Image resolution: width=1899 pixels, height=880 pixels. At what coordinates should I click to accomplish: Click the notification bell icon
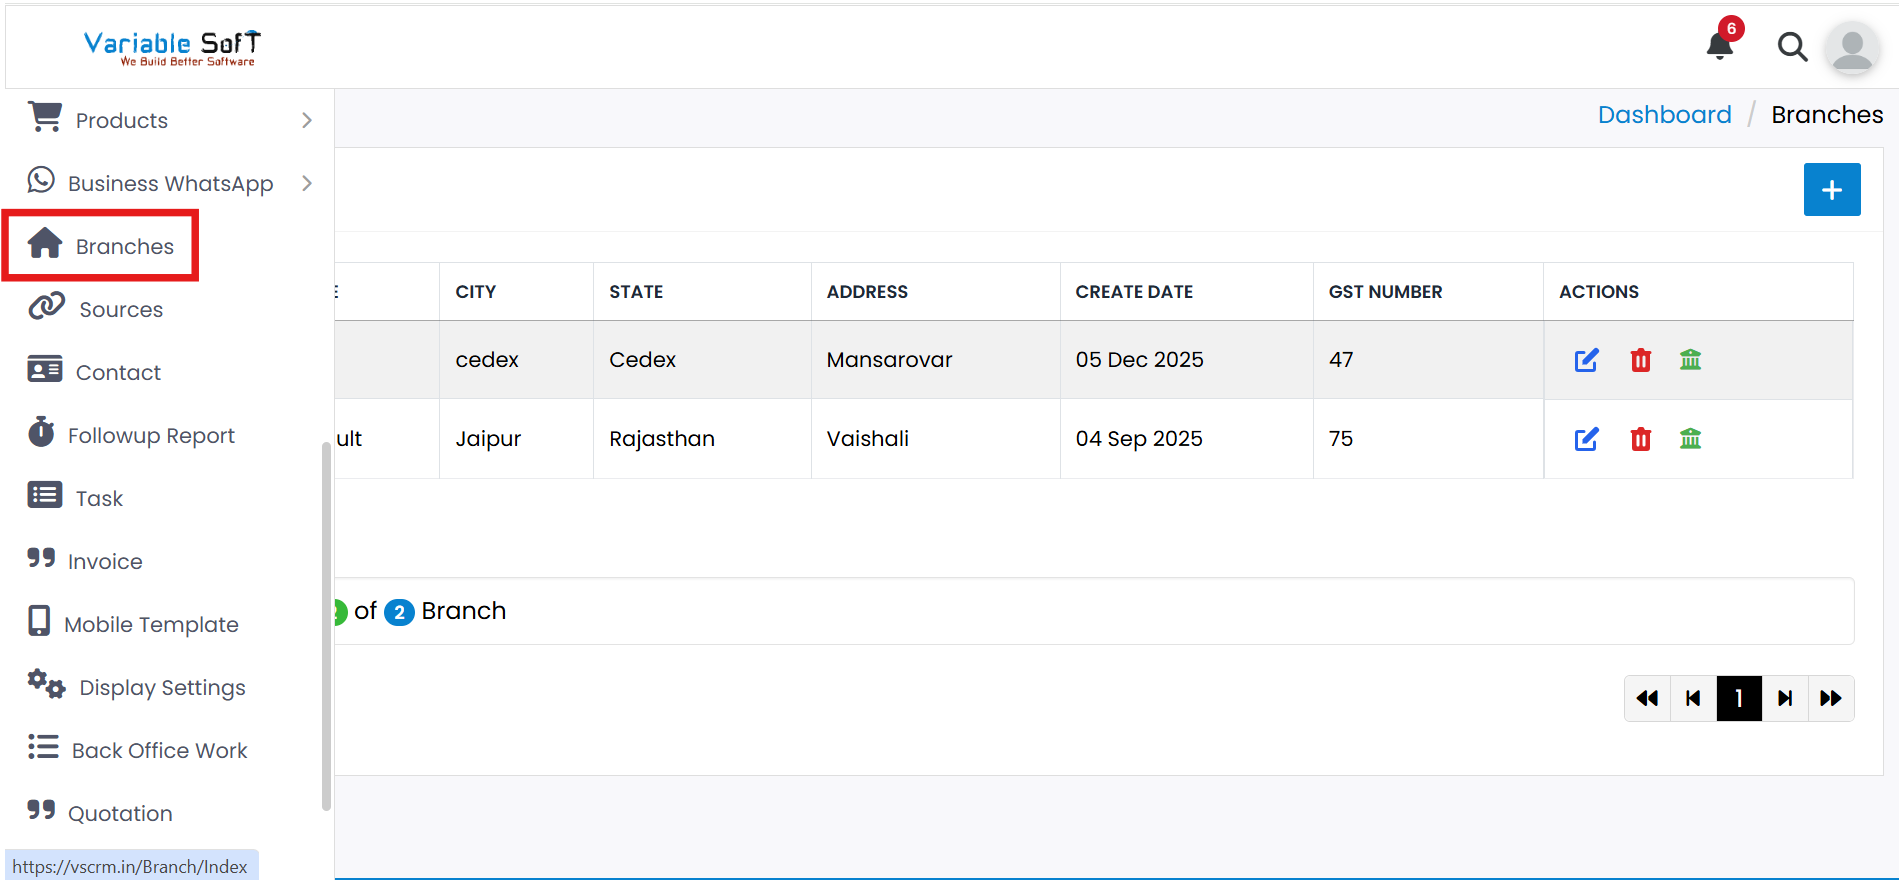click(x=1719, y=46)
